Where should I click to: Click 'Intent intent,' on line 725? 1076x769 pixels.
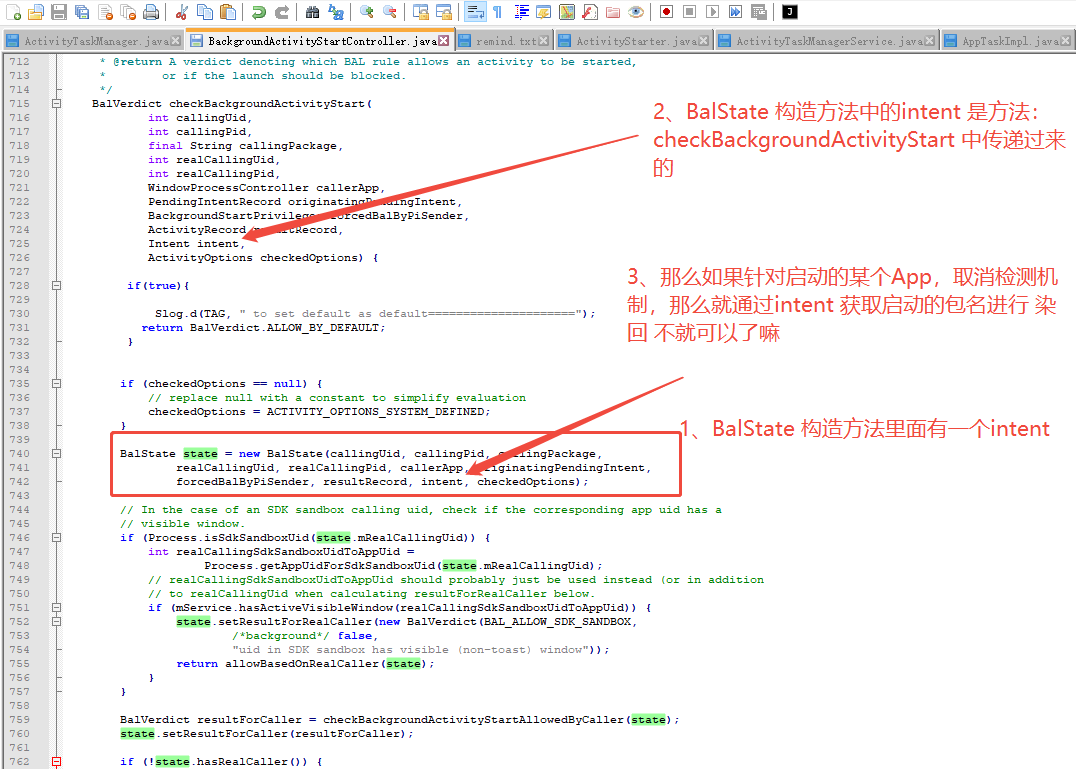coord(196,244)
